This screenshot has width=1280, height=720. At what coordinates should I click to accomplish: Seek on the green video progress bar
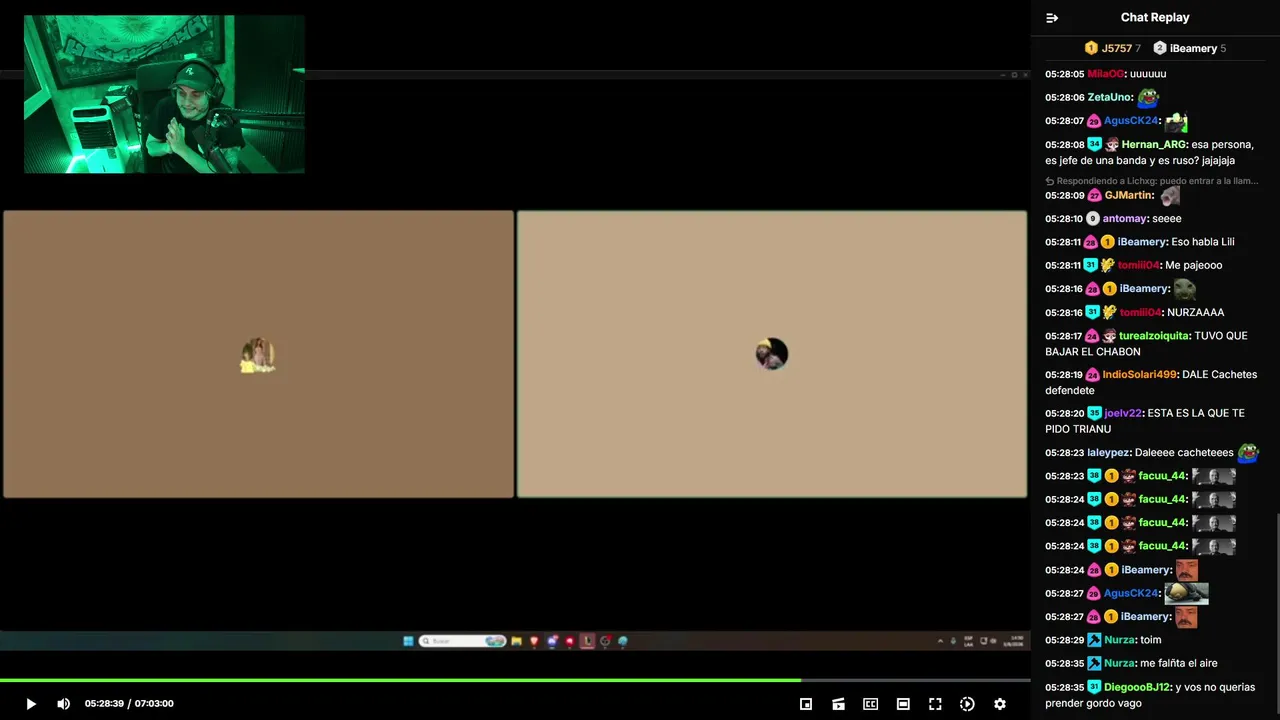click(515, 680)
